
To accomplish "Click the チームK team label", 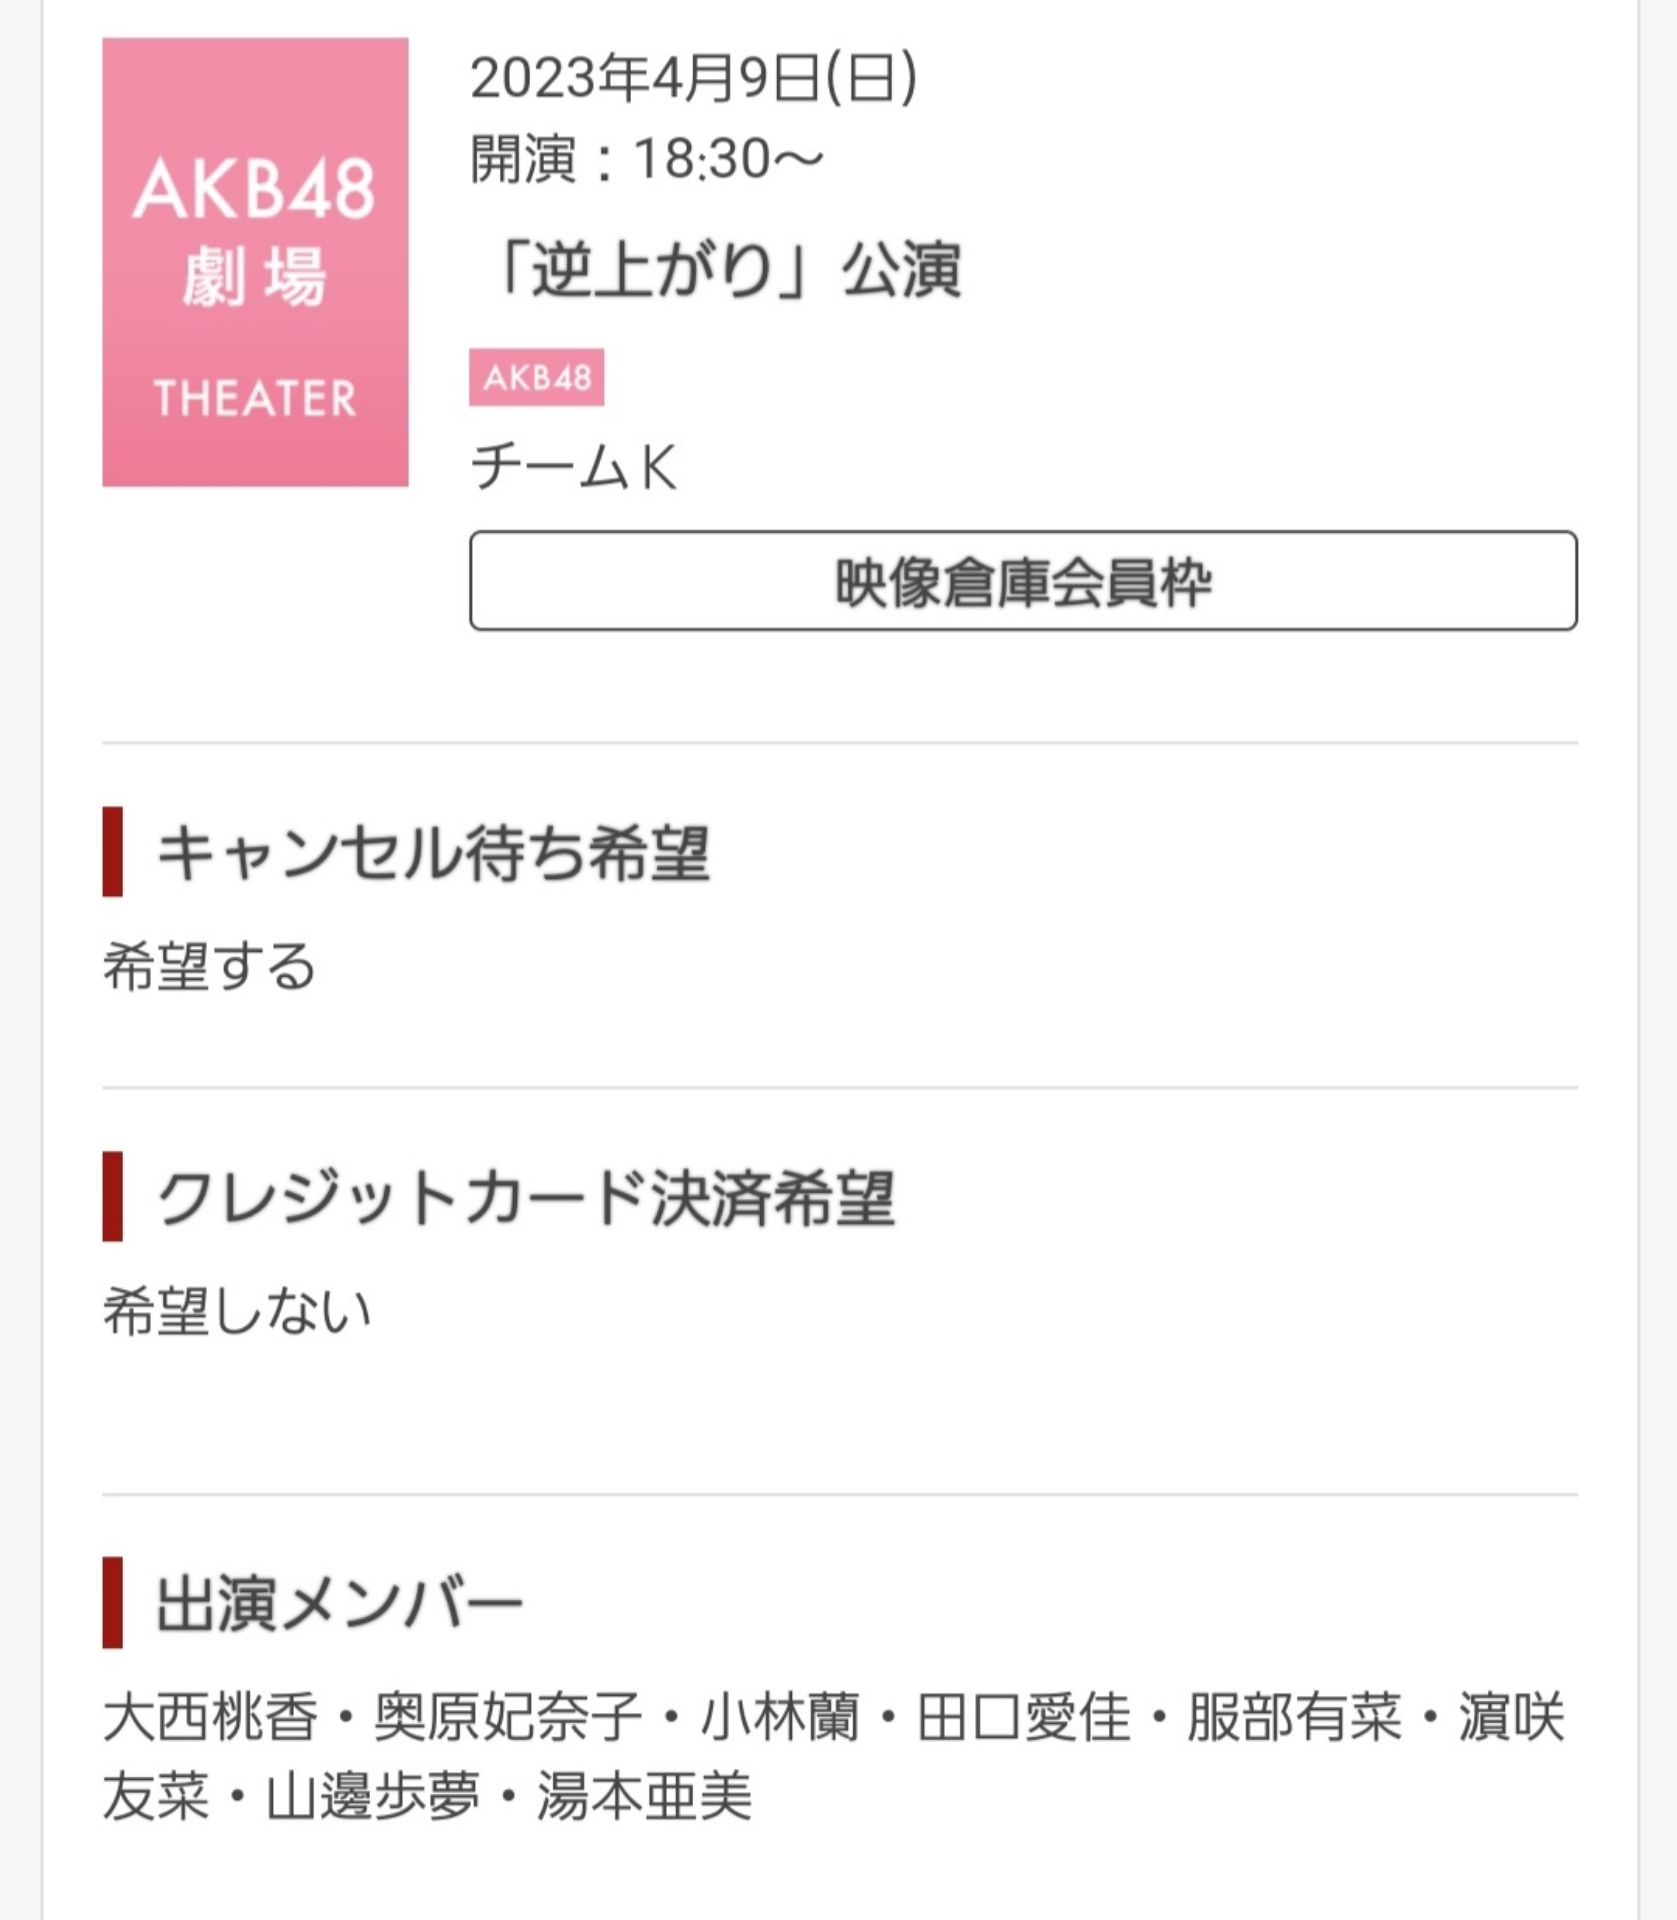I will click(573, 467).
